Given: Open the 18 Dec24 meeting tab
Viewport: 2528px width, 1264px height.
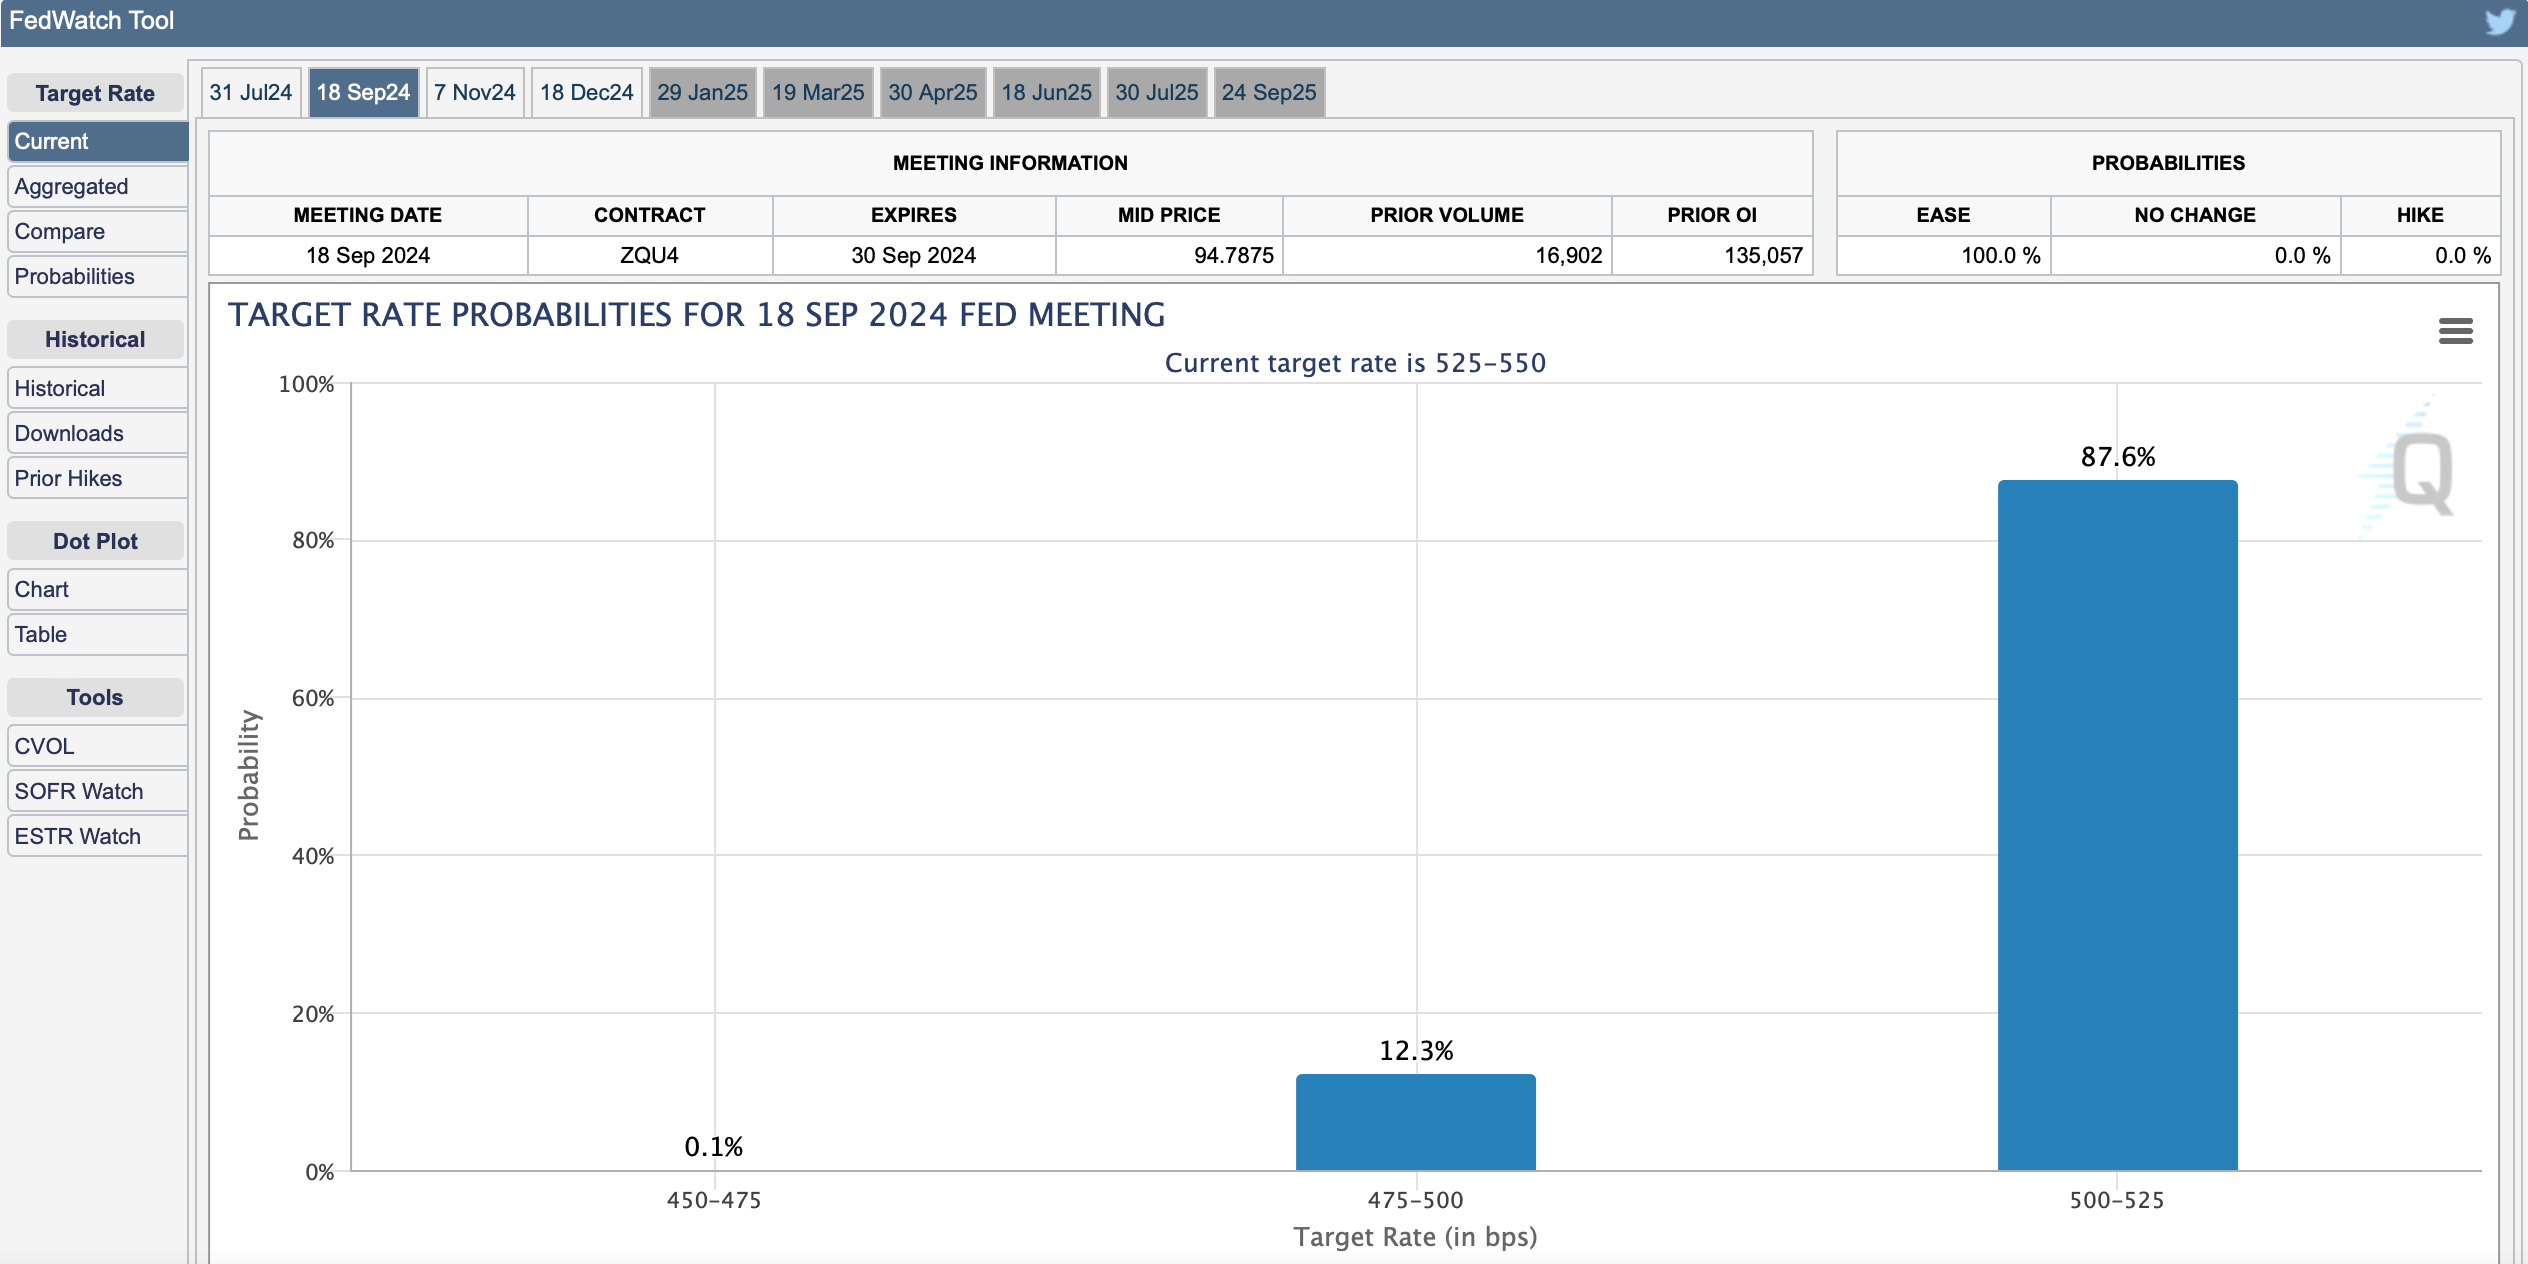Looking at the screenshot, I should coord(586,92).
